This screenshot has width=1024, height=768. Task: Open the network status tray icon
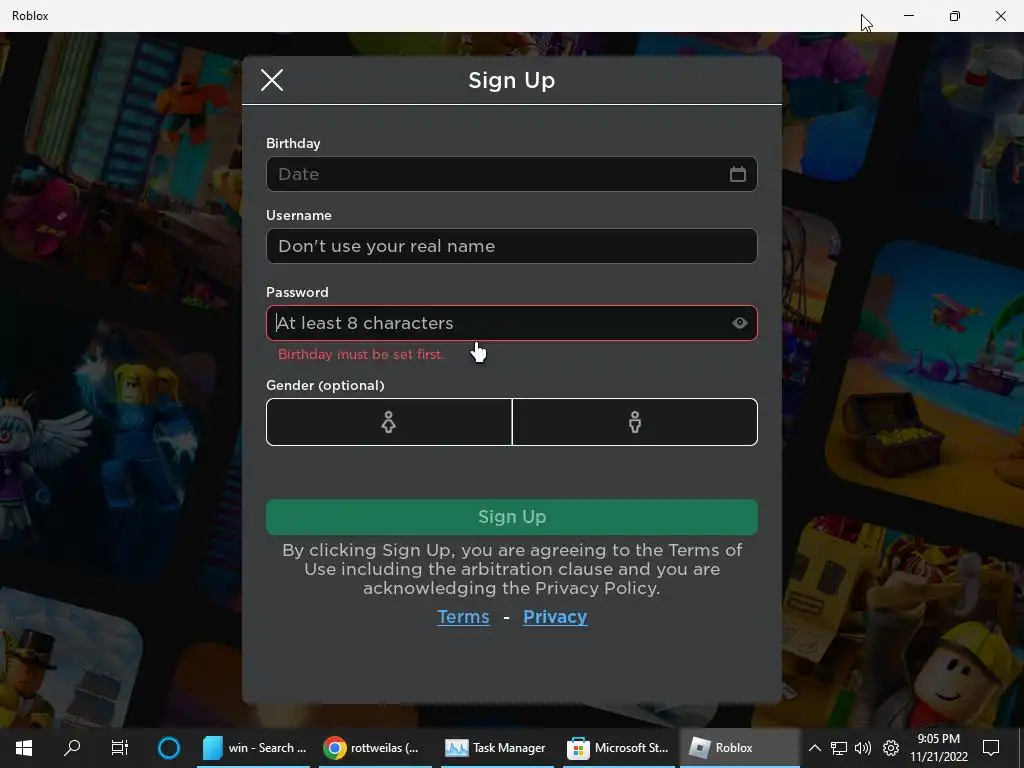[839, 748]
